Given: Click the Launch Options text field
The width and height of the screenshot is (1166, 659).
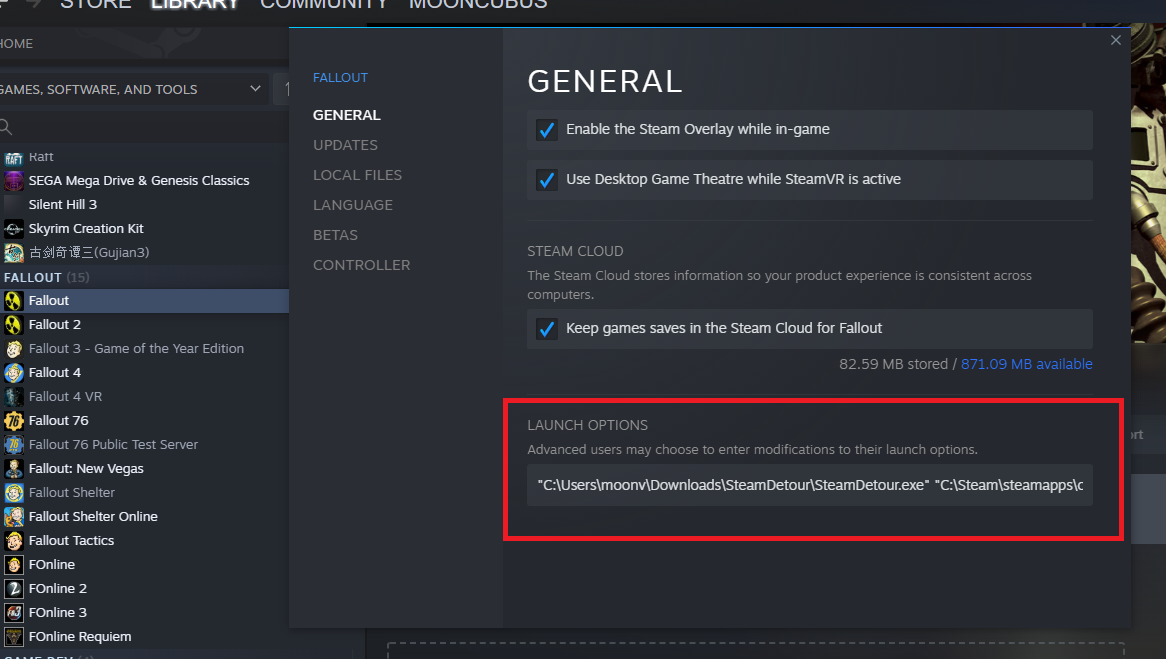Looking at the screenshot, I should tap(809, 486).
